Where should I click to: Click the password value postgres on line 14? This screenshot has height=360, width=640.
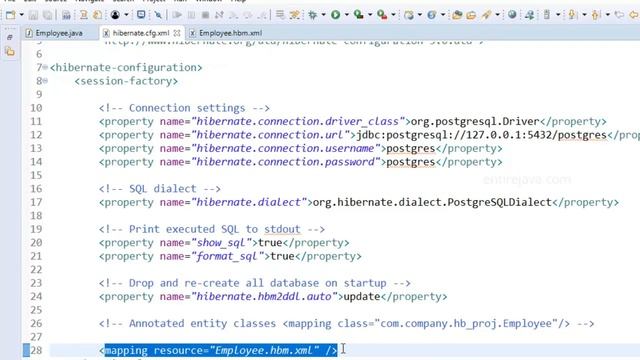click(411, 162)
